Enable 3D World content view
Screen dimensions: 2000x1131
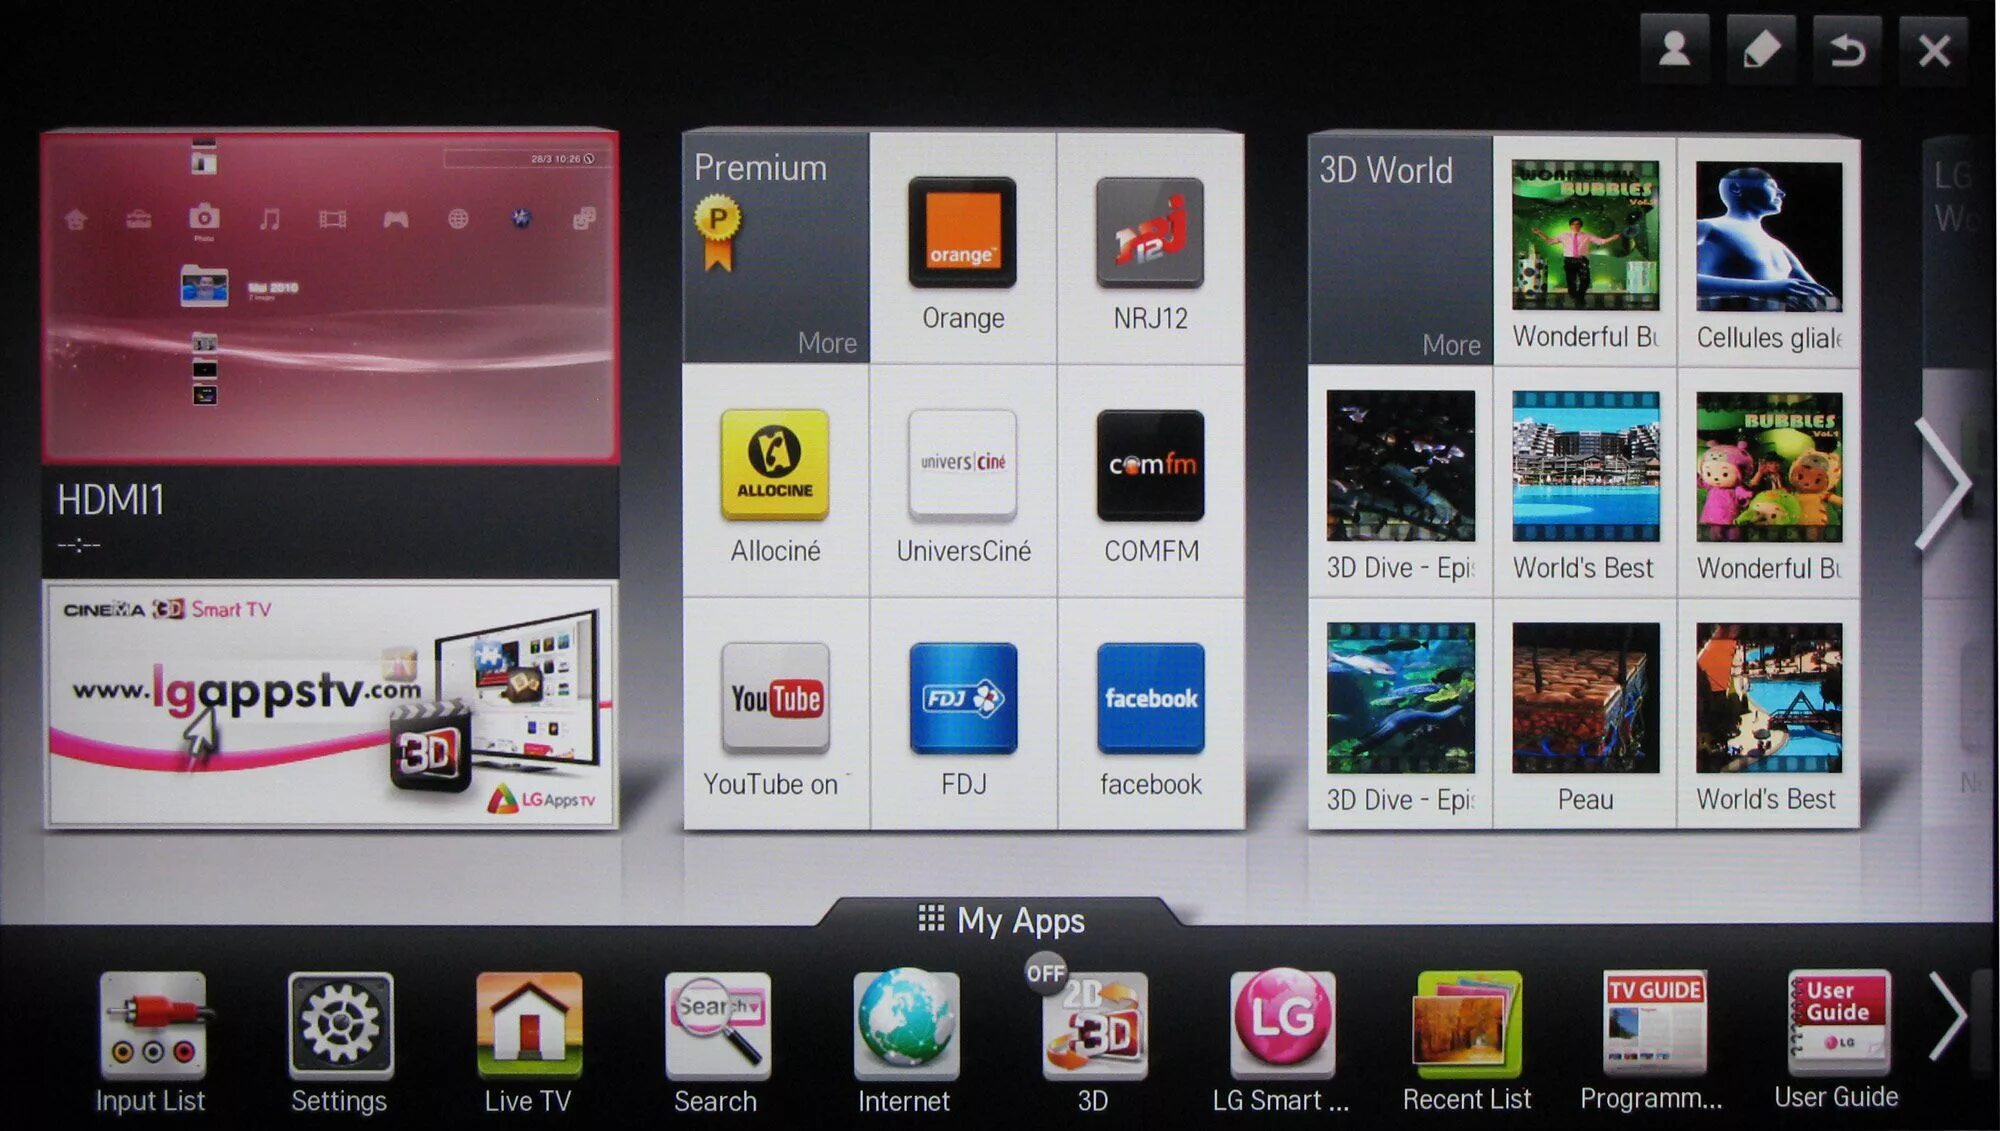1386,170
